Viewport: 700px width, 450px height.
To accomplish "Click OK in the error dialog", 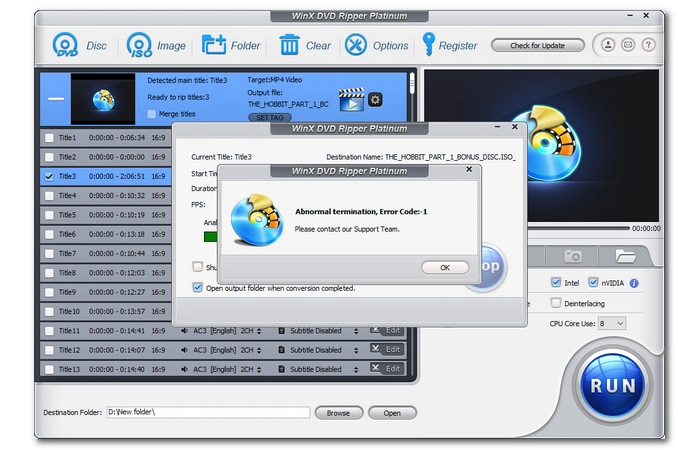I will 445,267.
